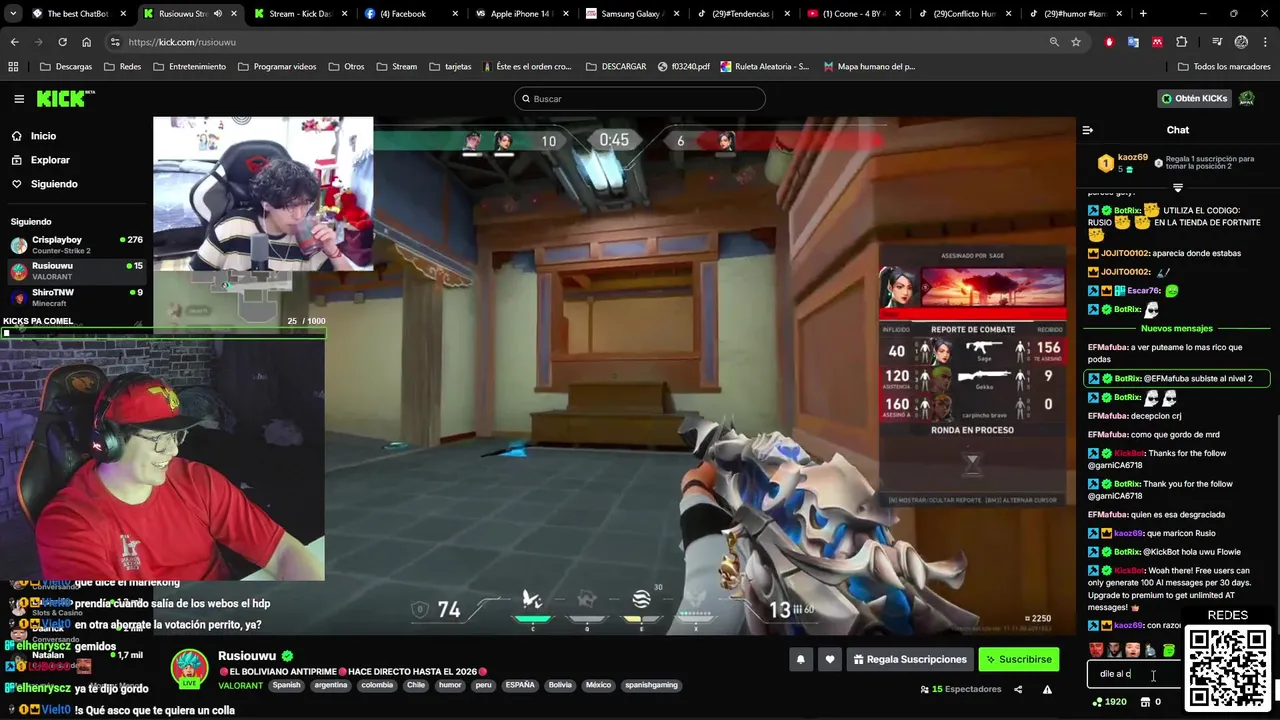
Task: Open the browser home page
Action: point(86,42)
